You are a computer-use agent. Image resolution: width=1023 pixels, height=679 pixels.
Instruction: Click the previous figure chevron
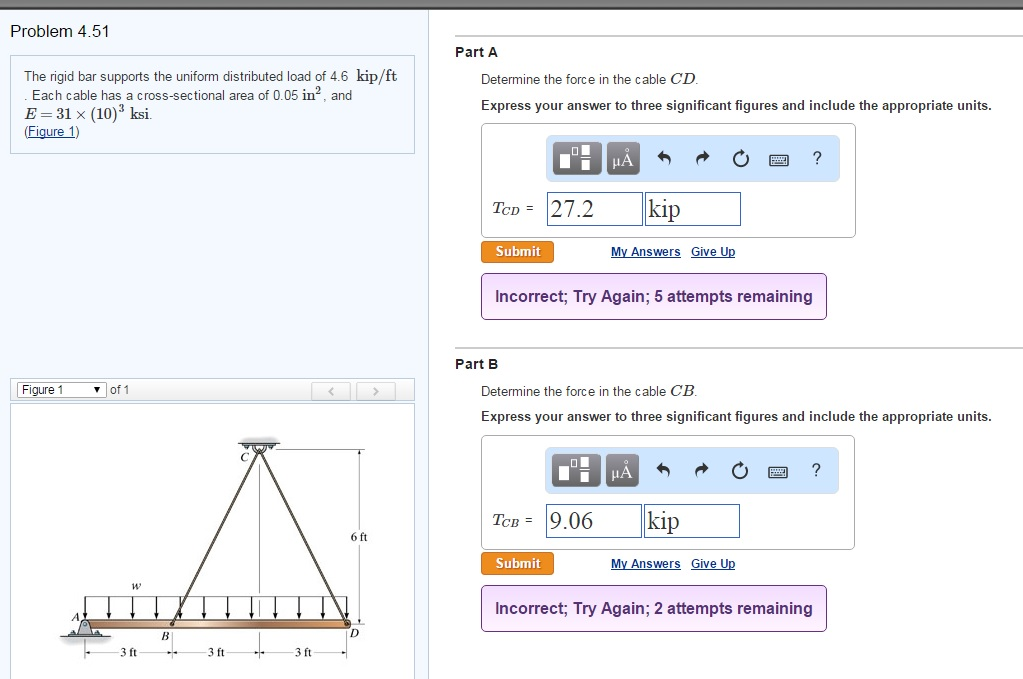point(331,389)
